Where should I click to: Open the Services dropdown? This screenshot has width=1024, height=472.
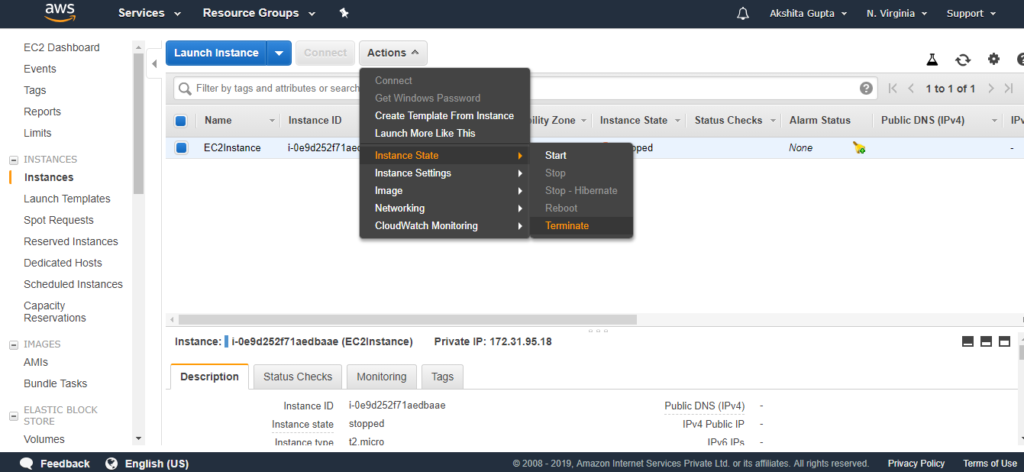[x=149, y=13]
